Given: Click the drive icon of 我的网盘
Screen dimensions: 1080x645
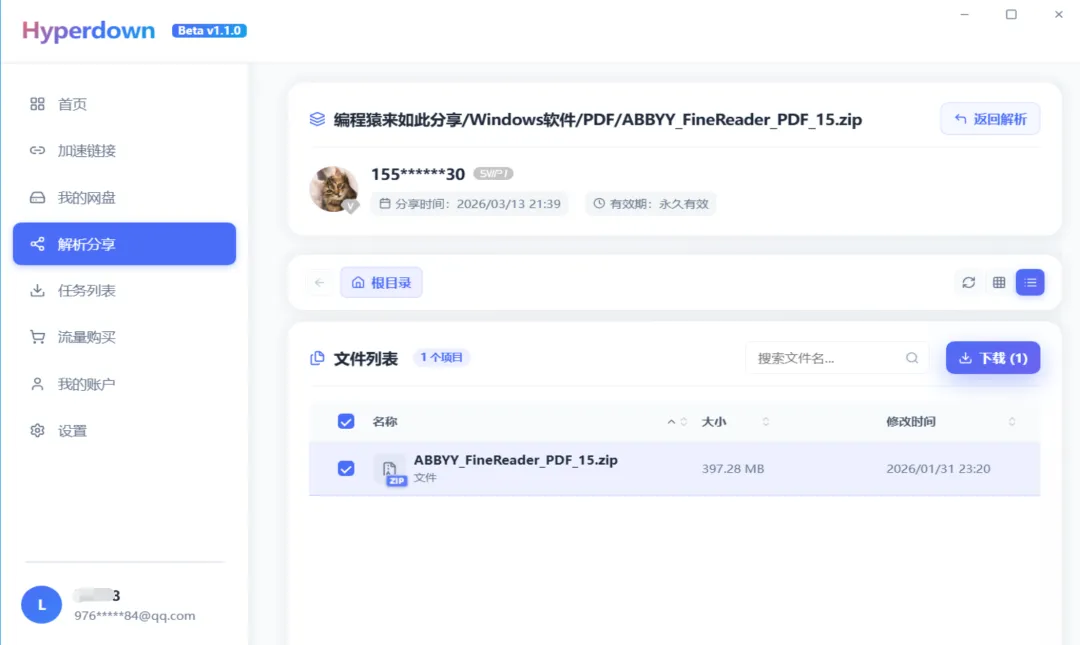Looking at the screenshot, I should 37,198.
